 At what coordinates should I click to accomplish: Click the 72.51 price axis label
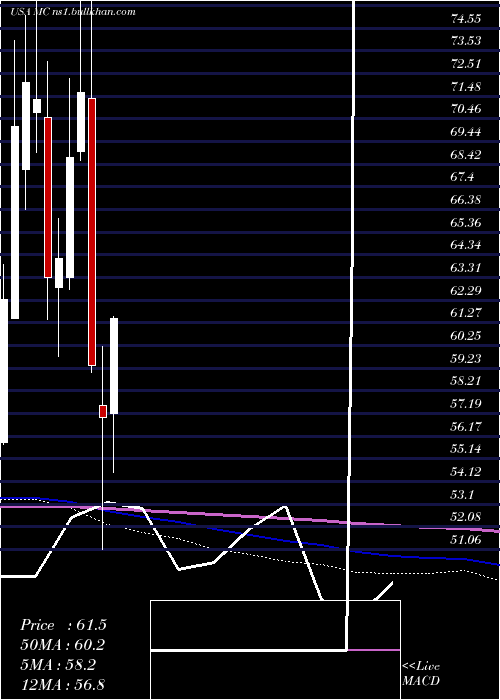pyautogui.click(x=466, y=64)
